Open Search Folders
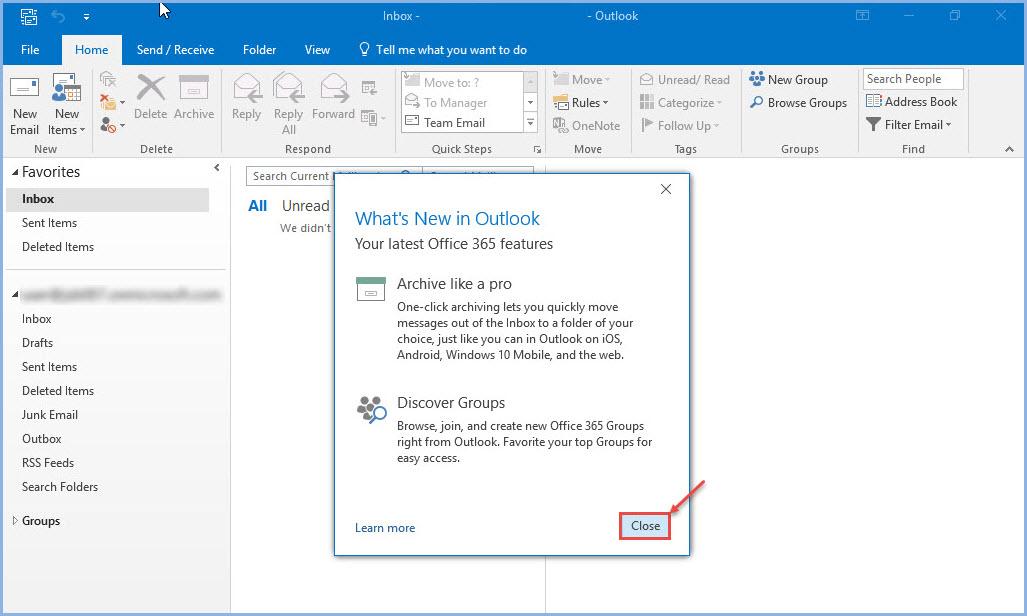The width and height of the screenshot is (1027, 616). 60,487
